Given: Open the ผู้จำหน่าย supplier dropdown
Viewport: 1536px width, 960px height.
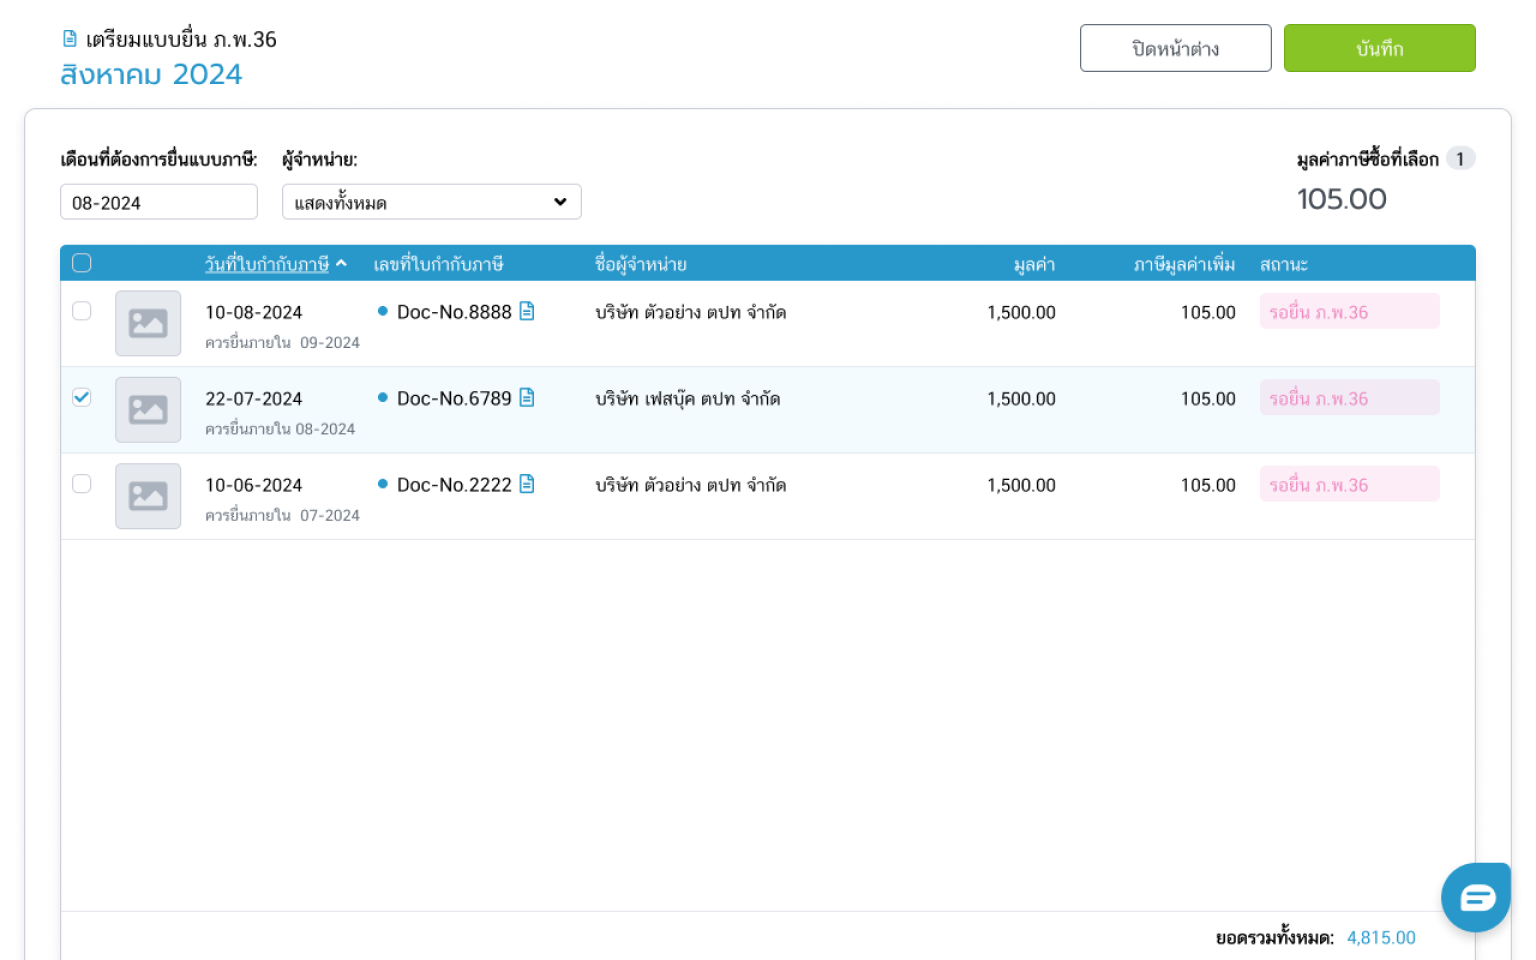Looking at the screenshot, I should coord(431,202).
